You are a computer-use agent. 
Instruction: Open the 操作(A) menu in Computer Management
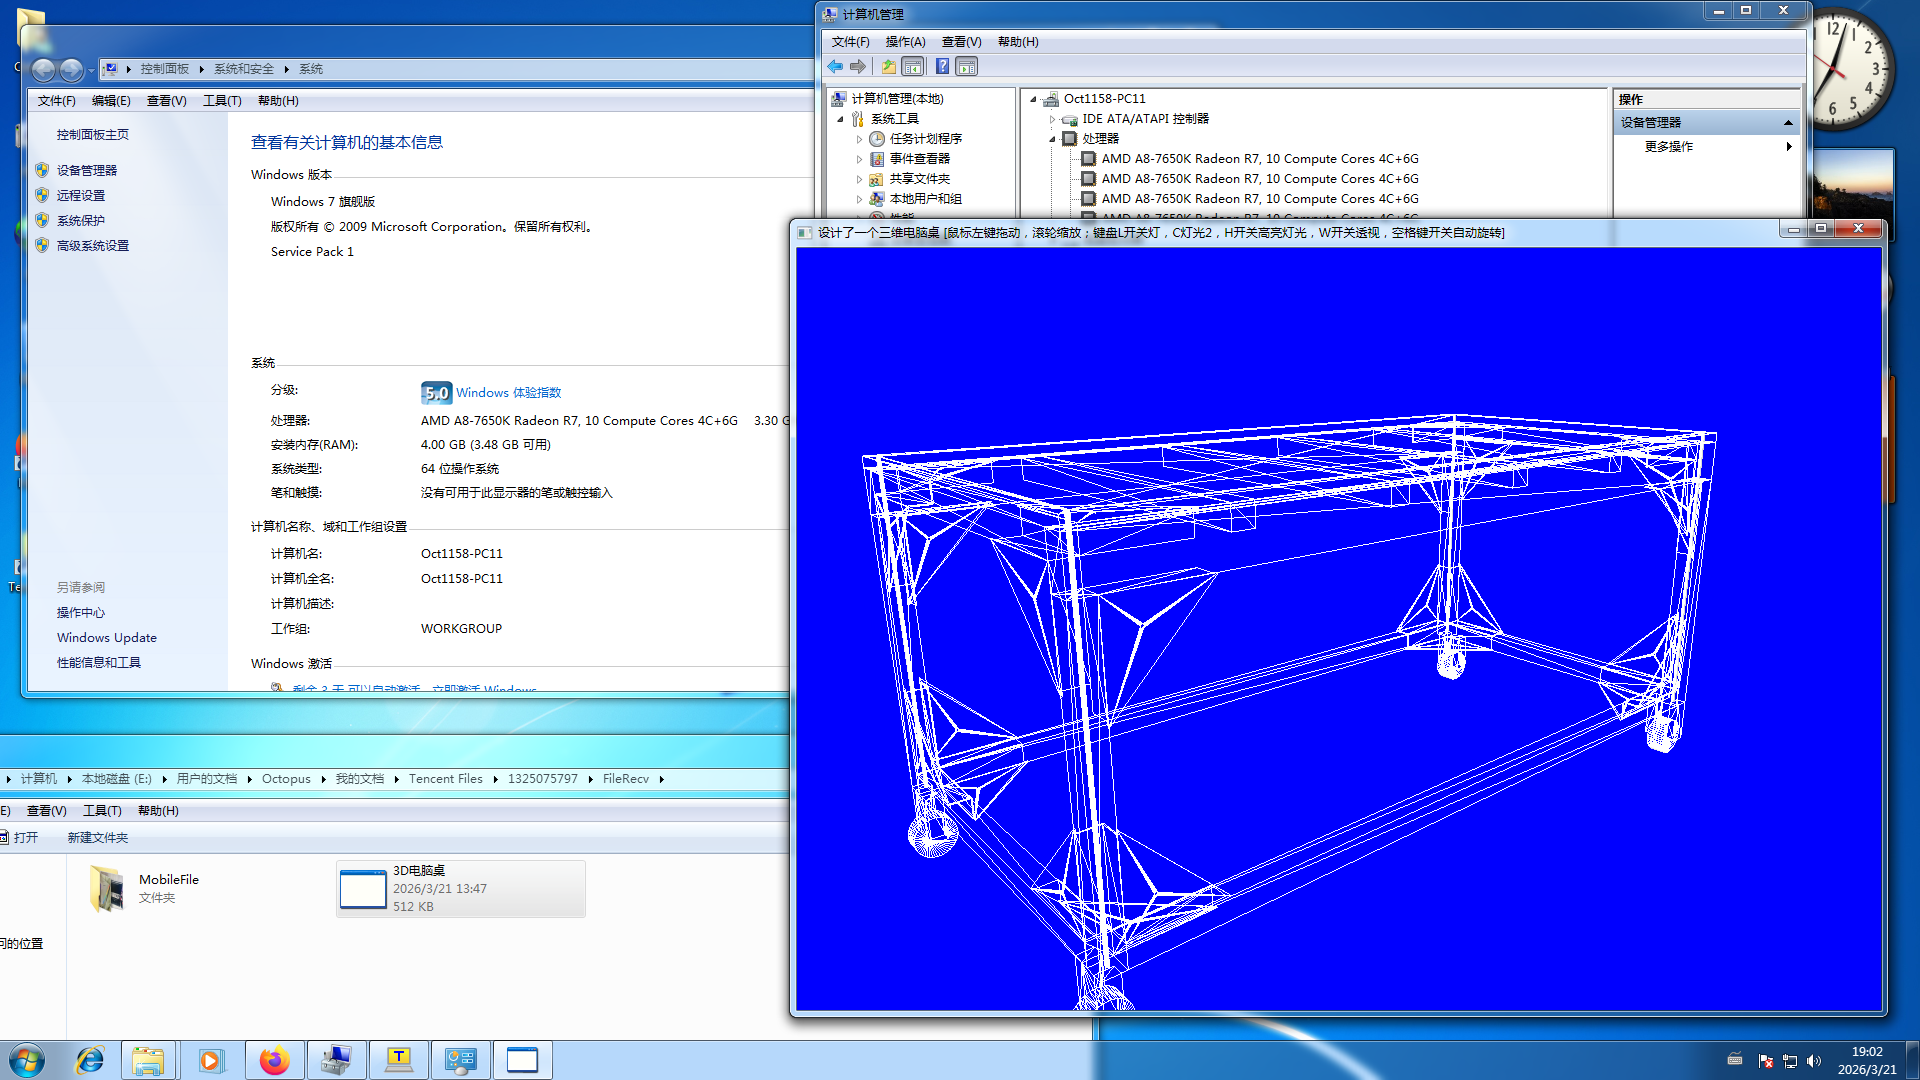click(x=905, y=42)
